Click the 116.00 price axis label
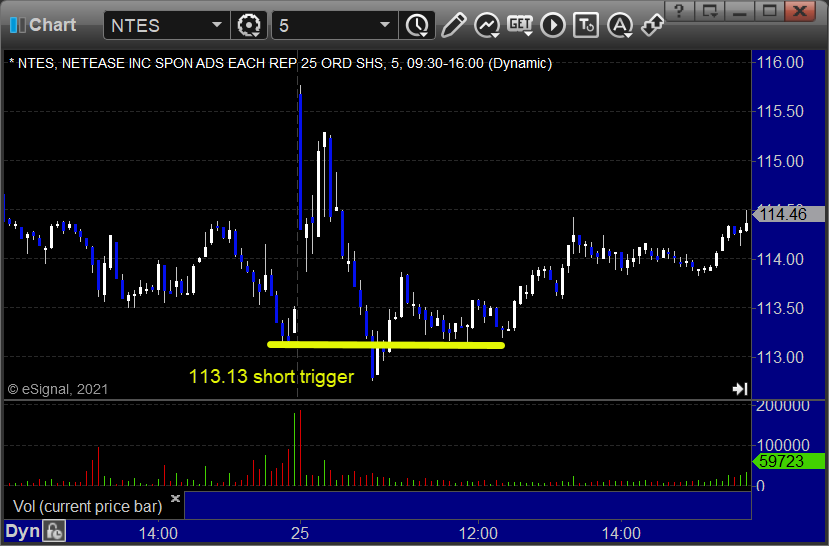This screenshot has width=829, height=546. point(780,62)
